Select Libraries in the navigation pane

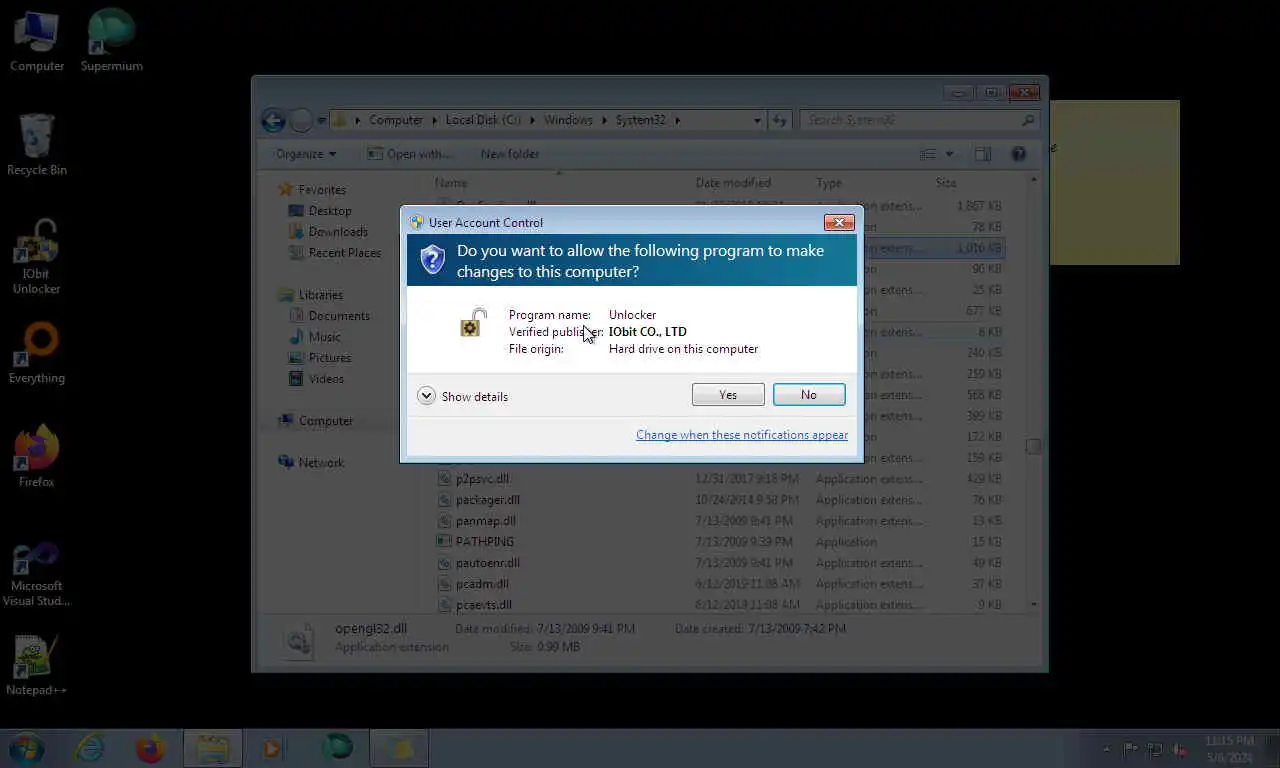tap(320, 295)
